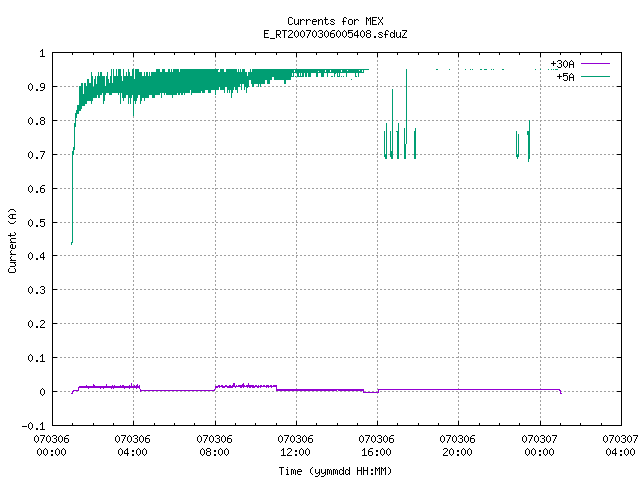Click the x-axis label 070306 20:00
Viewport: 640px width, 480px height.
coord(458,446)
